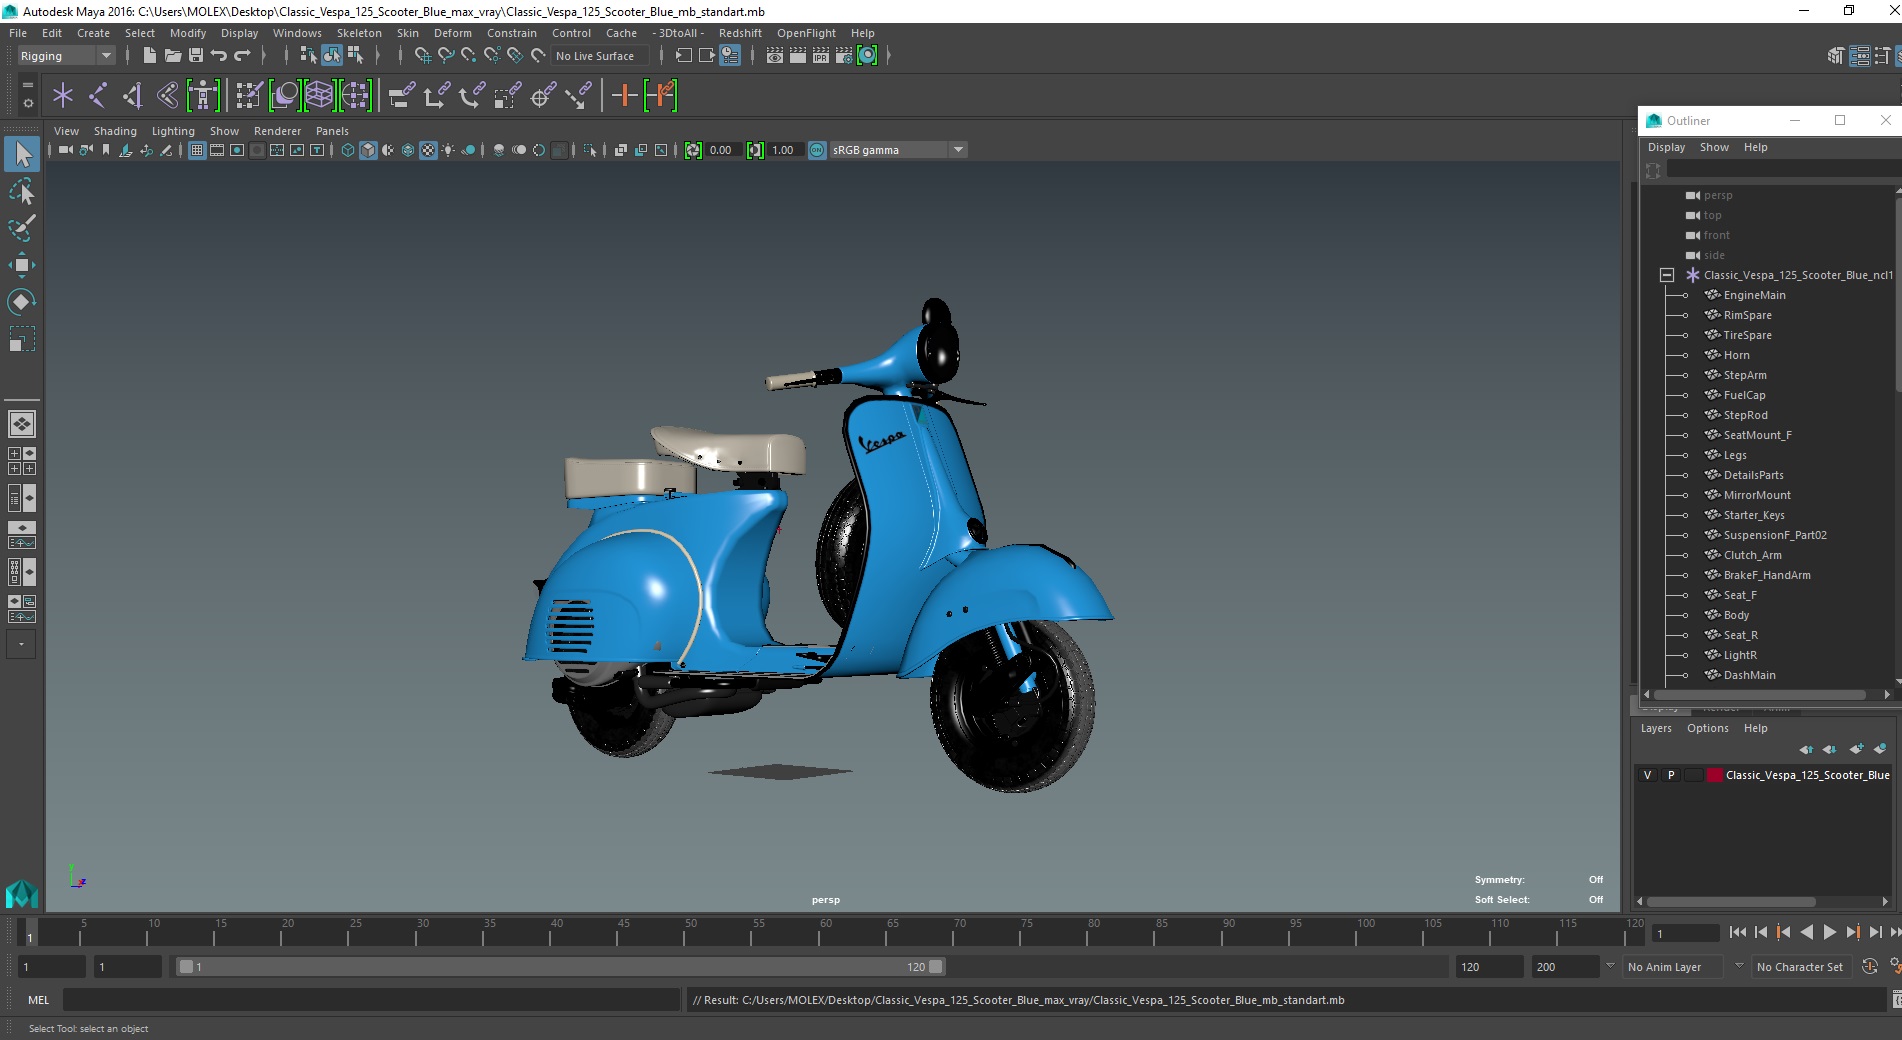This screenshot has height=1040, width=1902.
Task: Click the time range slider bar
Action: 560,967
